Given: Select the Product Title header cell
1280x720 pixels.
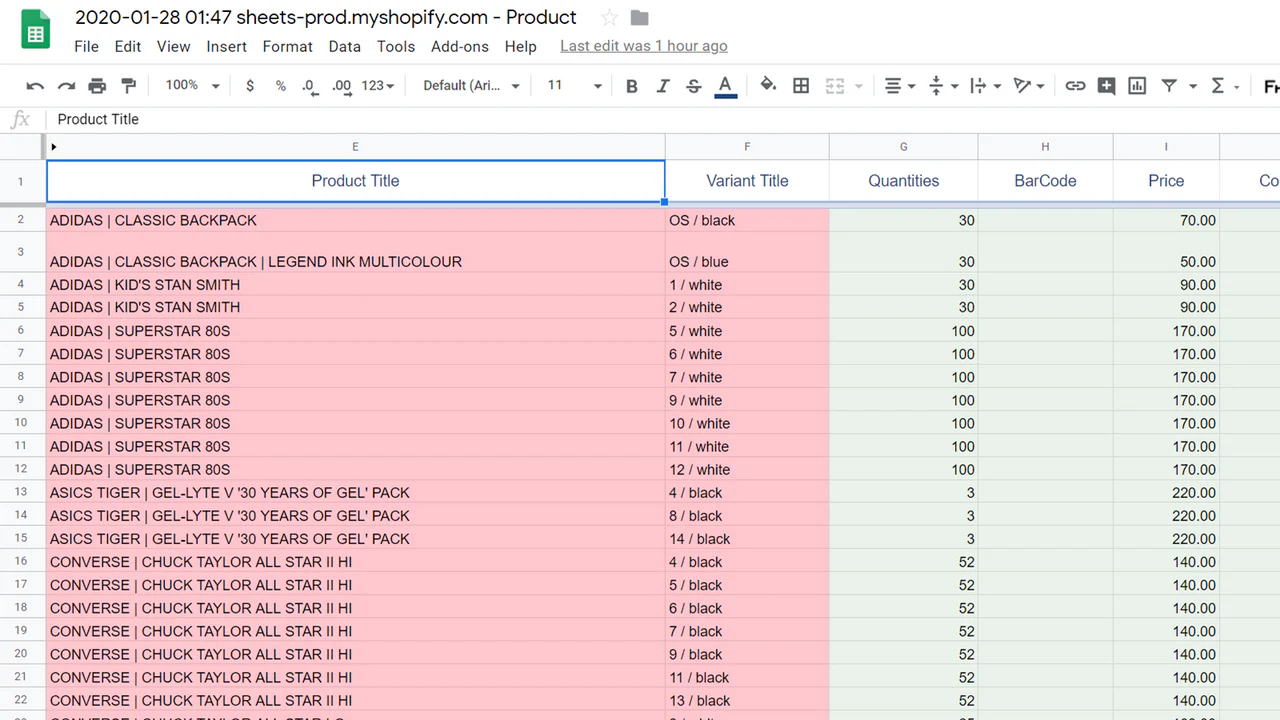Looking at the screenshot, I should (x=355, y=181).
